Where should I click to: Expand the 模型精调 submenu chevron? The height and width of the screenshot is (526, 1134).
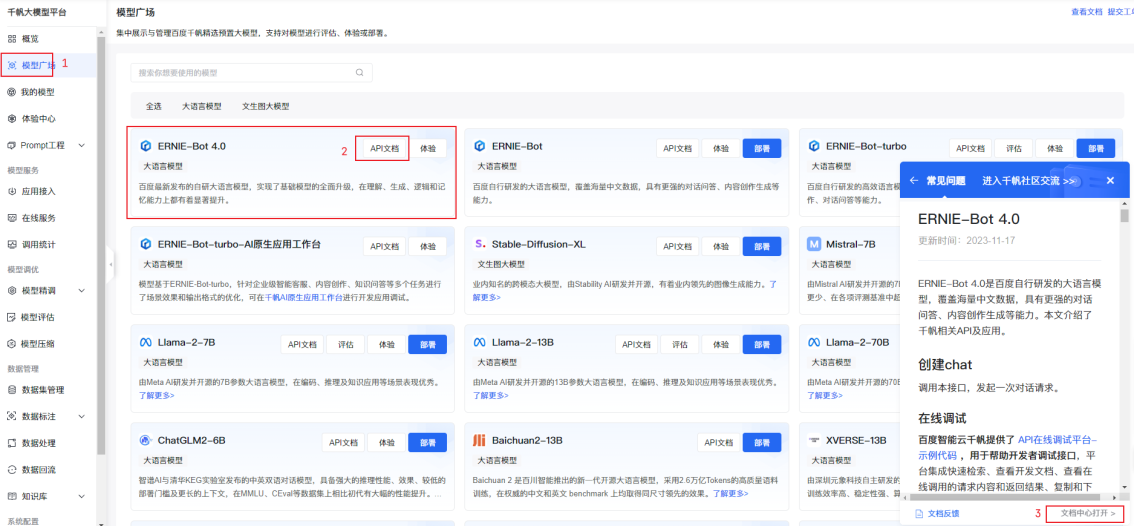click(82, 291)
